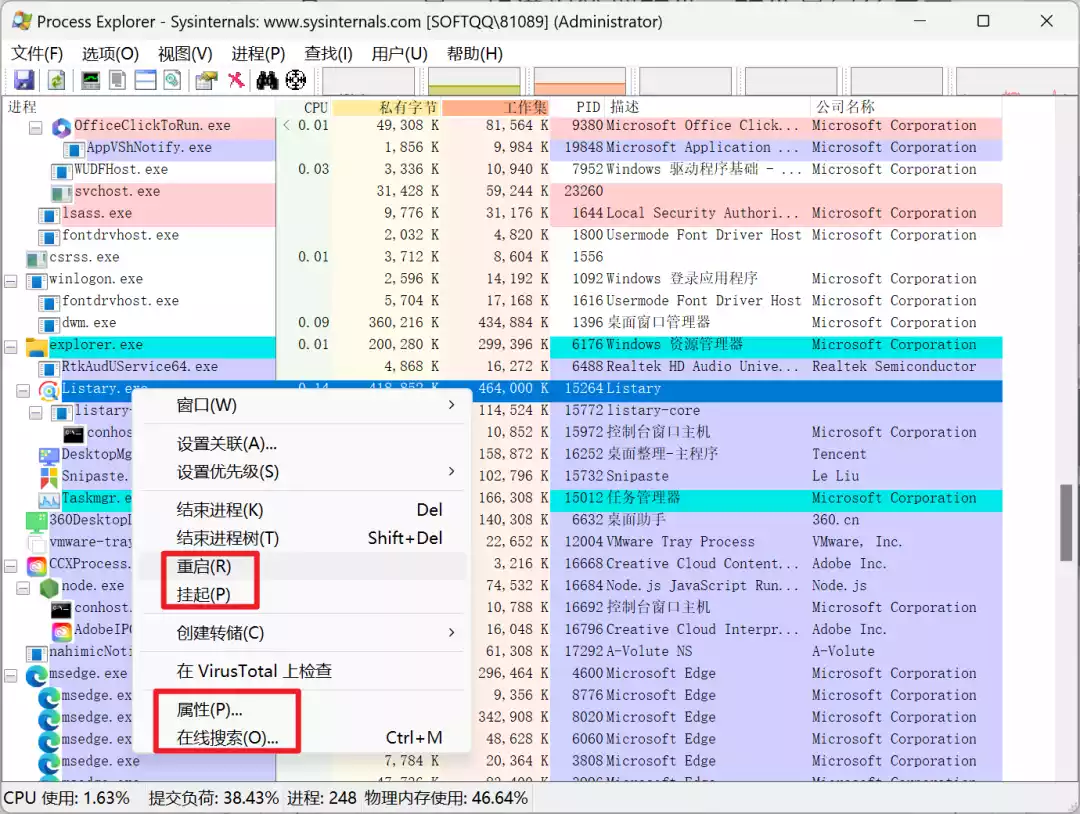Select 结束进程(K) context menu item
1080x814 pixels.
303,510
